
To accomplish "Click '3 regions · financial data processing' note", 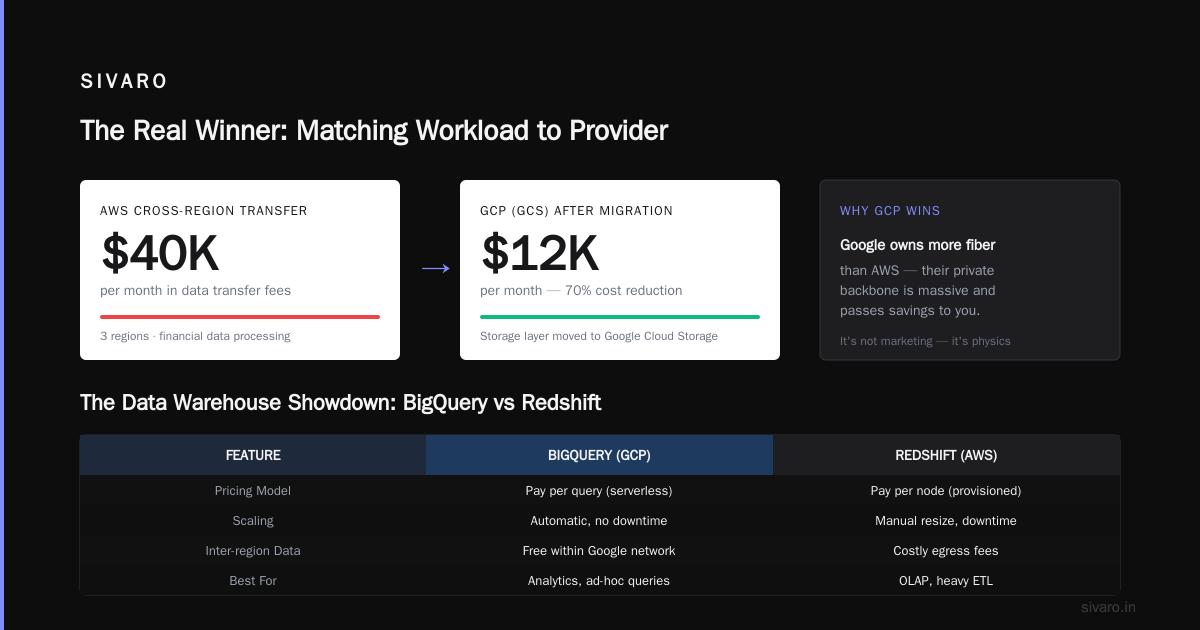I will coord(195,336).
